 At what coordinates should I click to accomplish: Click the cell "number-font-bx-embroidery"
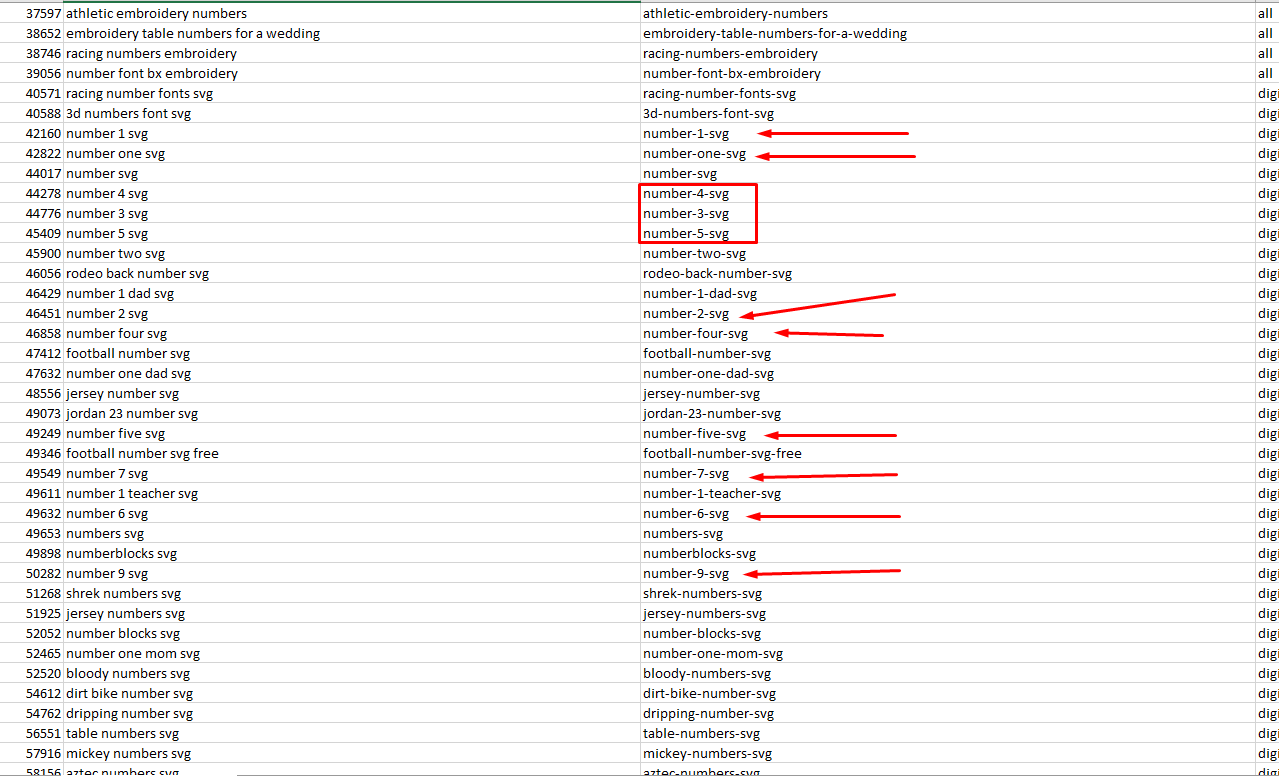tap(731, 74)
